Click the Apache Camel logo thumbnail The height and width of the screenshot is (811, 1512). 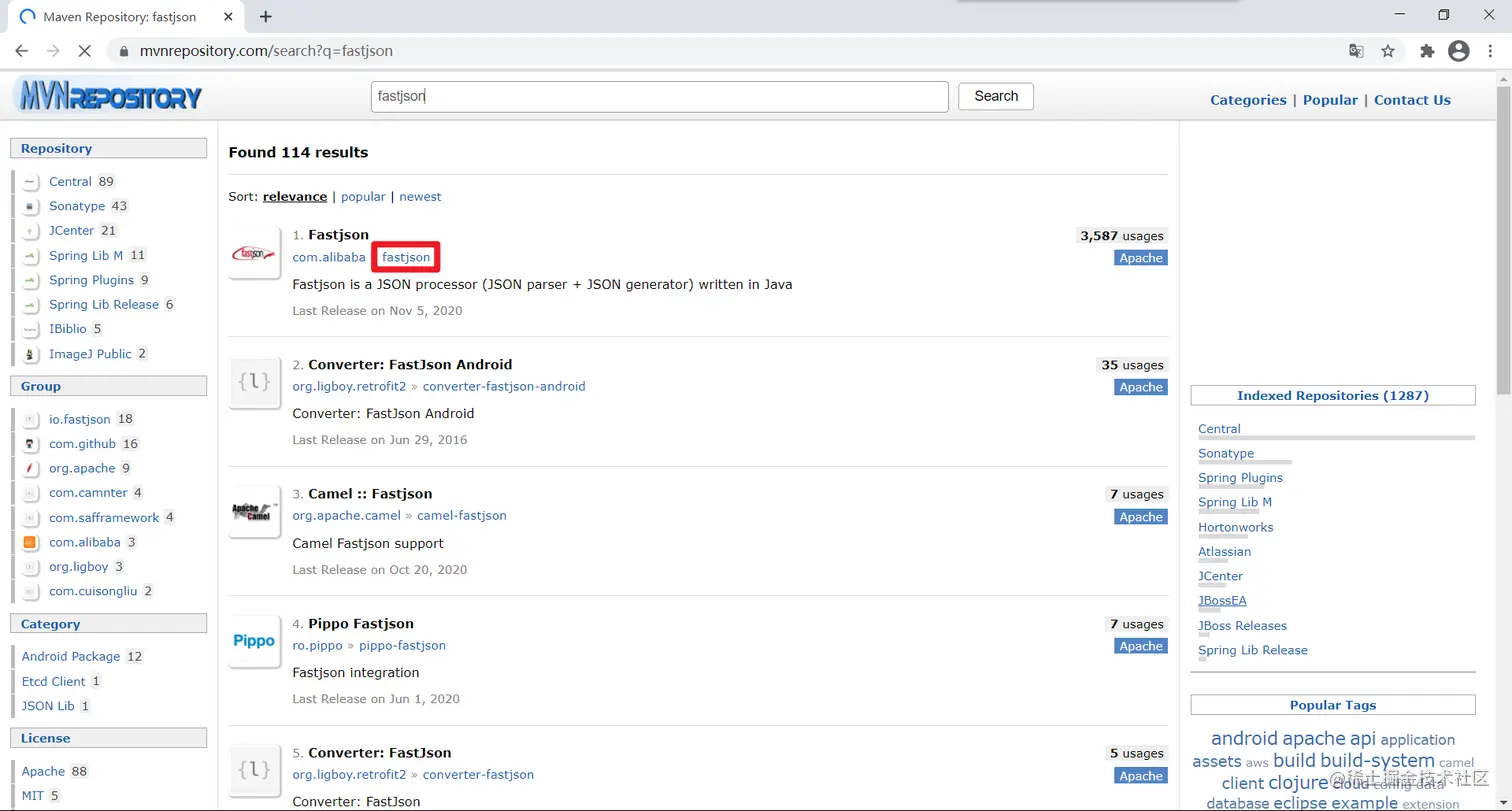[x=254, y=512]
